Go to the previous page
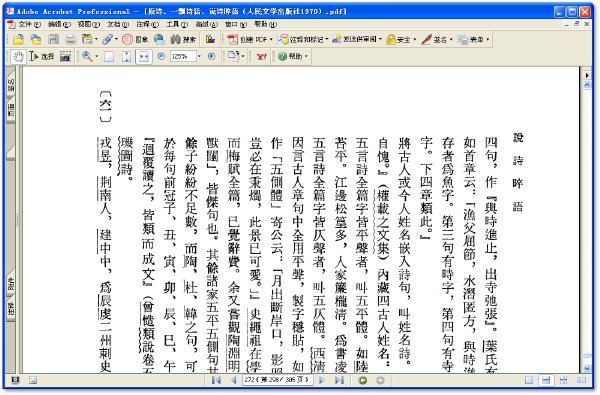The height and width of the screenshot is (395, 600). [233, 380]
